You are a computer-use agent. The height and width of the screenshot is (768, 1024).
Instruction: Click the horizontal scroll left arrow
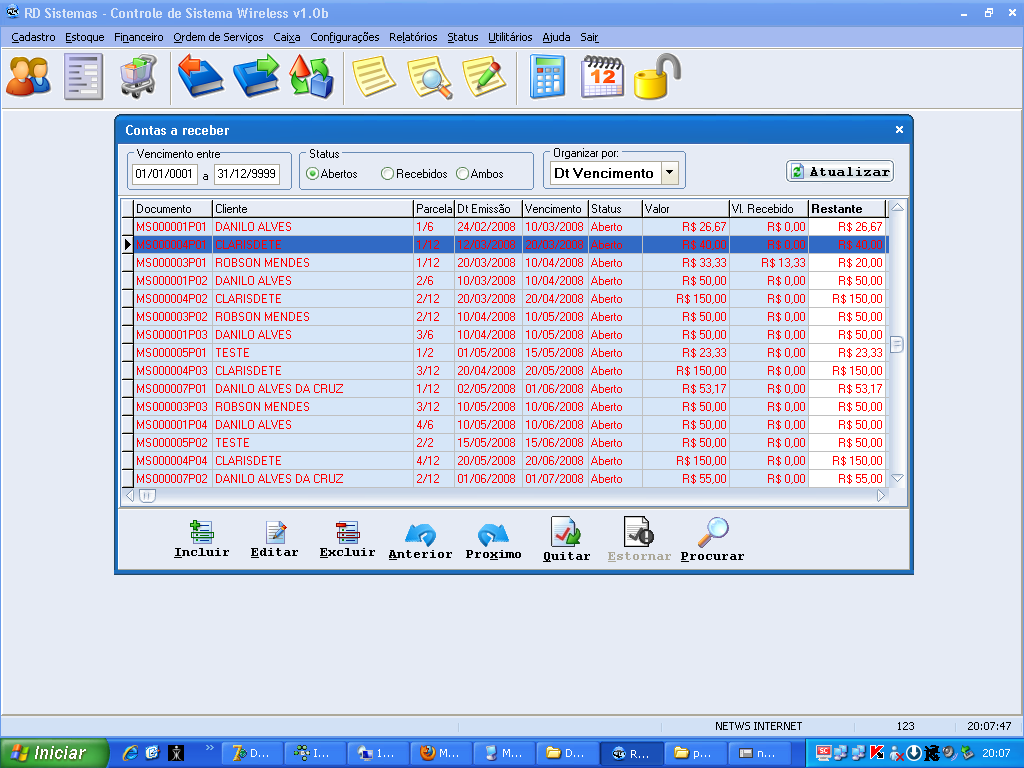[129, 496]
